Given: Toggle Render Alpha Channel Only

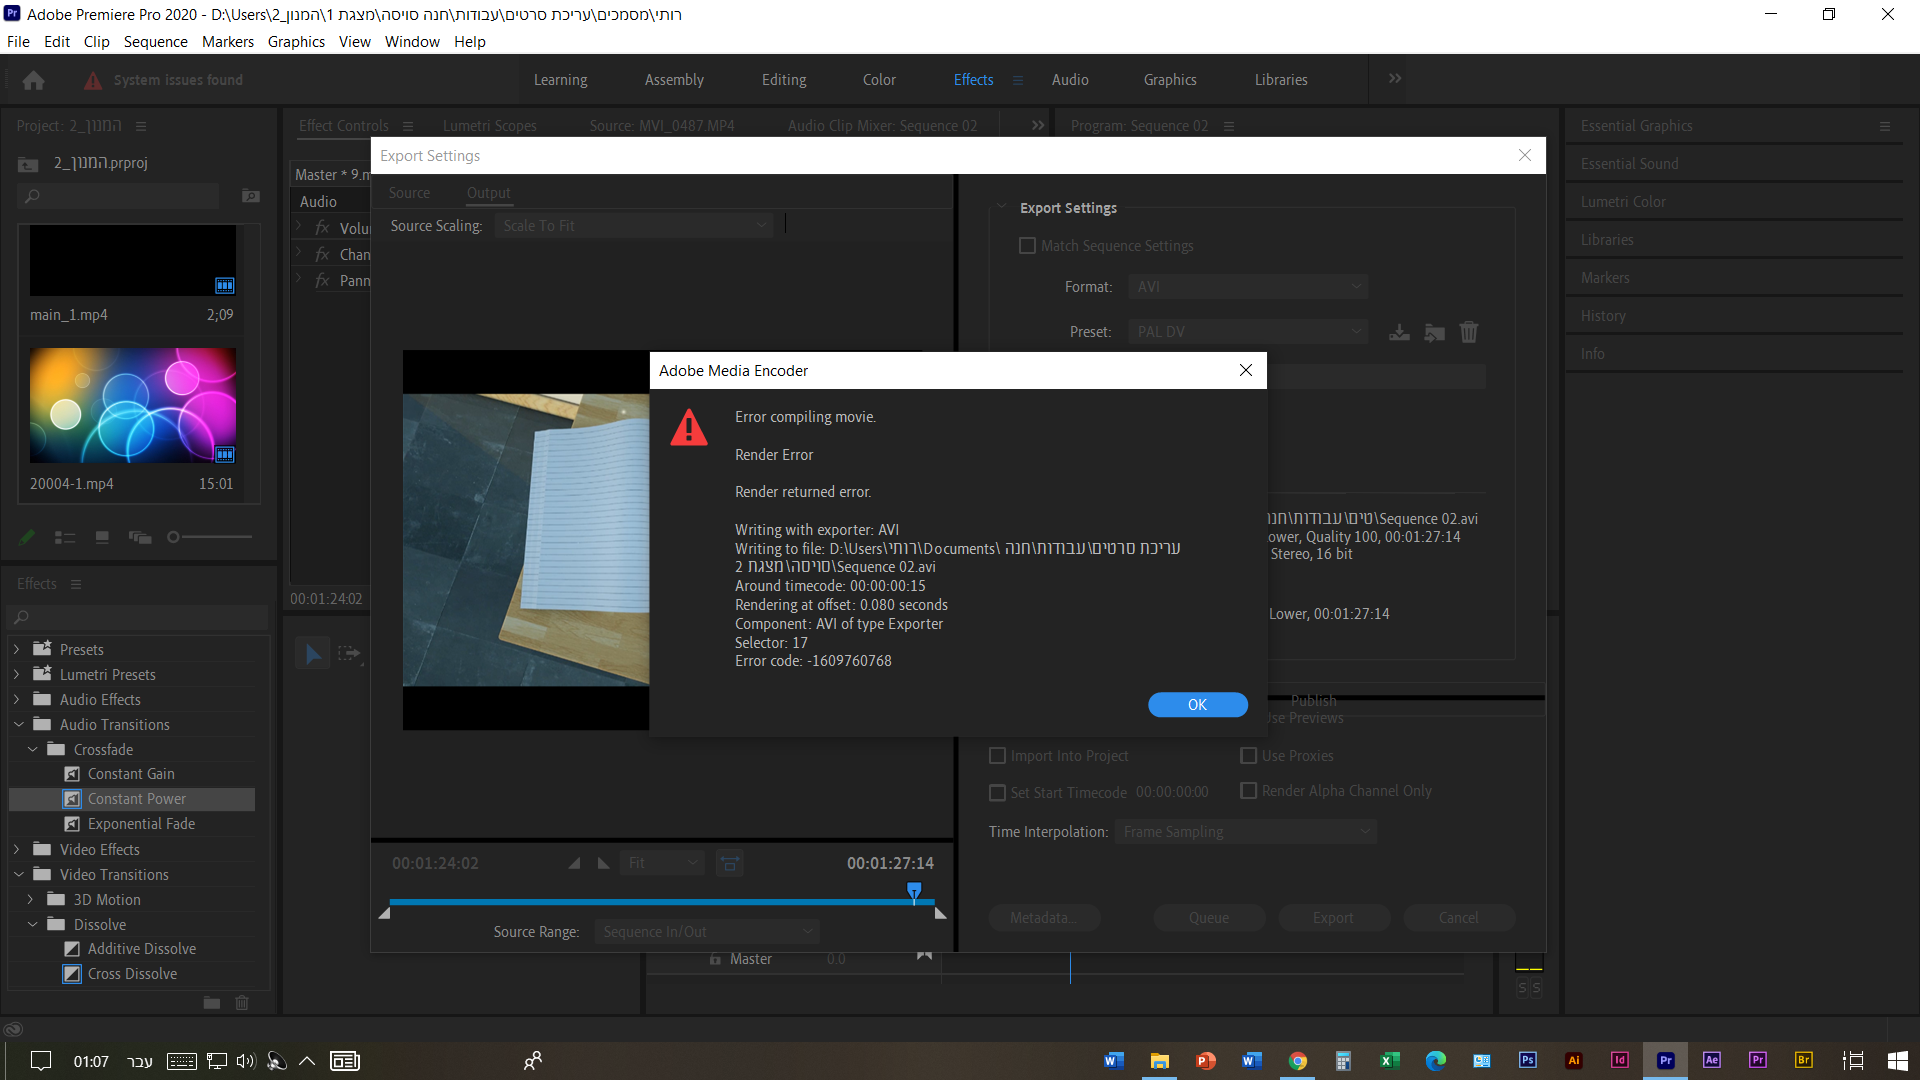Looking at the screenshot, I should click(x=1248, y=791).
